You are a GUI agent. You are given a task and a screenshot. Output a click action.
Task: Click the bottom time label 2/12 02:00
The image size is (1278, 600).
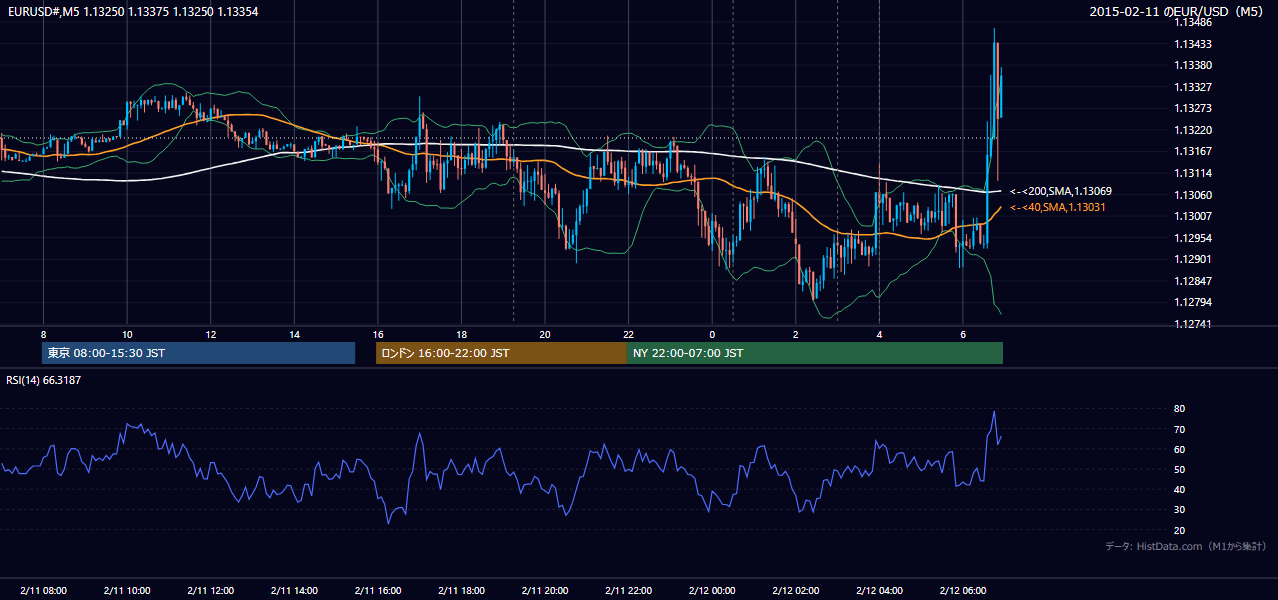pyautogui.click(x=795, y=590)
